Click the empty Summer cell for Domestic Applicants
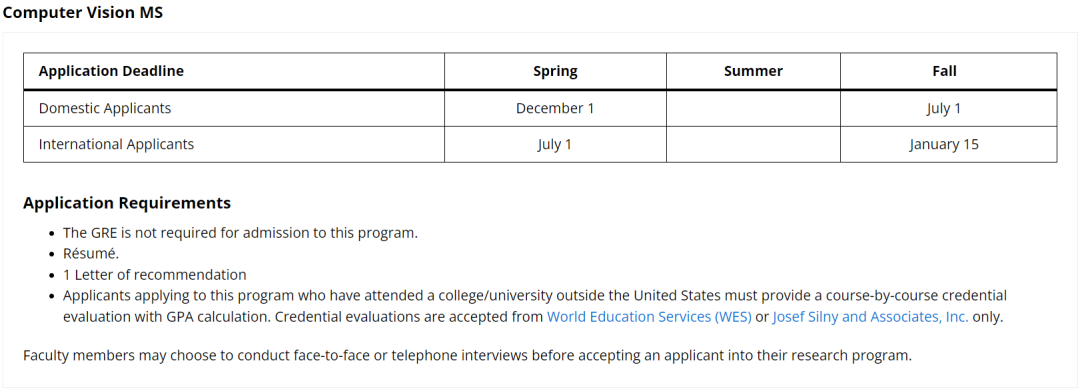The image size is (1080, 391). [754, 108]
